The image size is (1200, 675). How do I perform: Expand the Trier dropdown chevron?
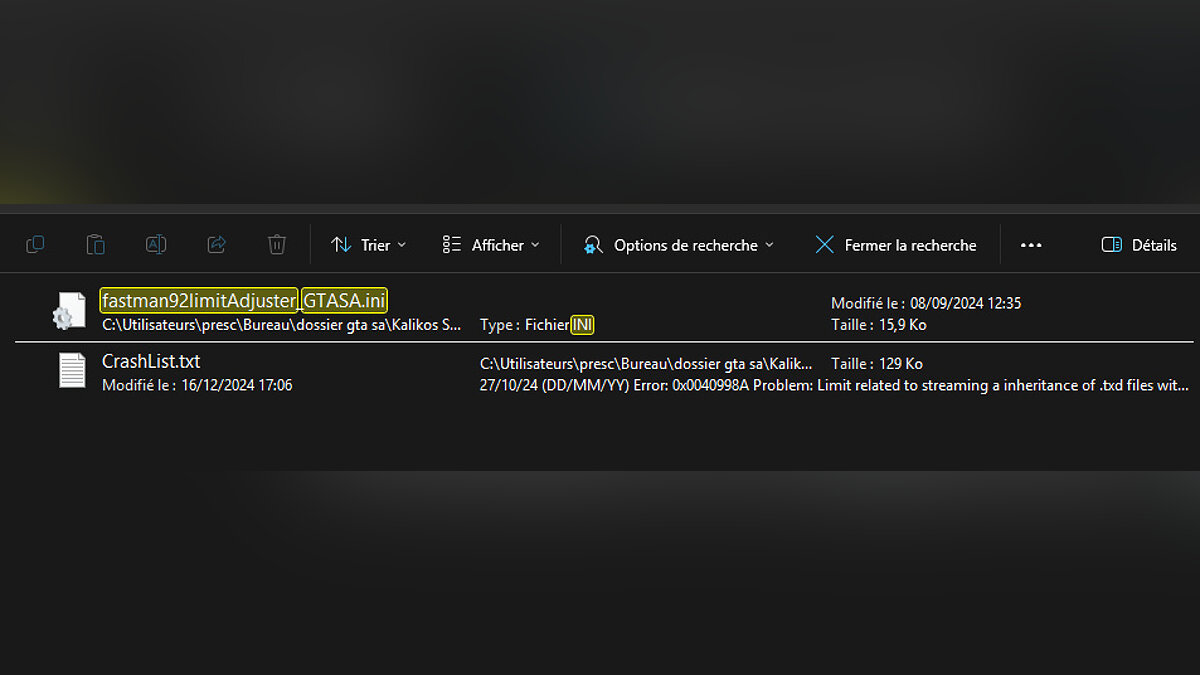point(402,245)
